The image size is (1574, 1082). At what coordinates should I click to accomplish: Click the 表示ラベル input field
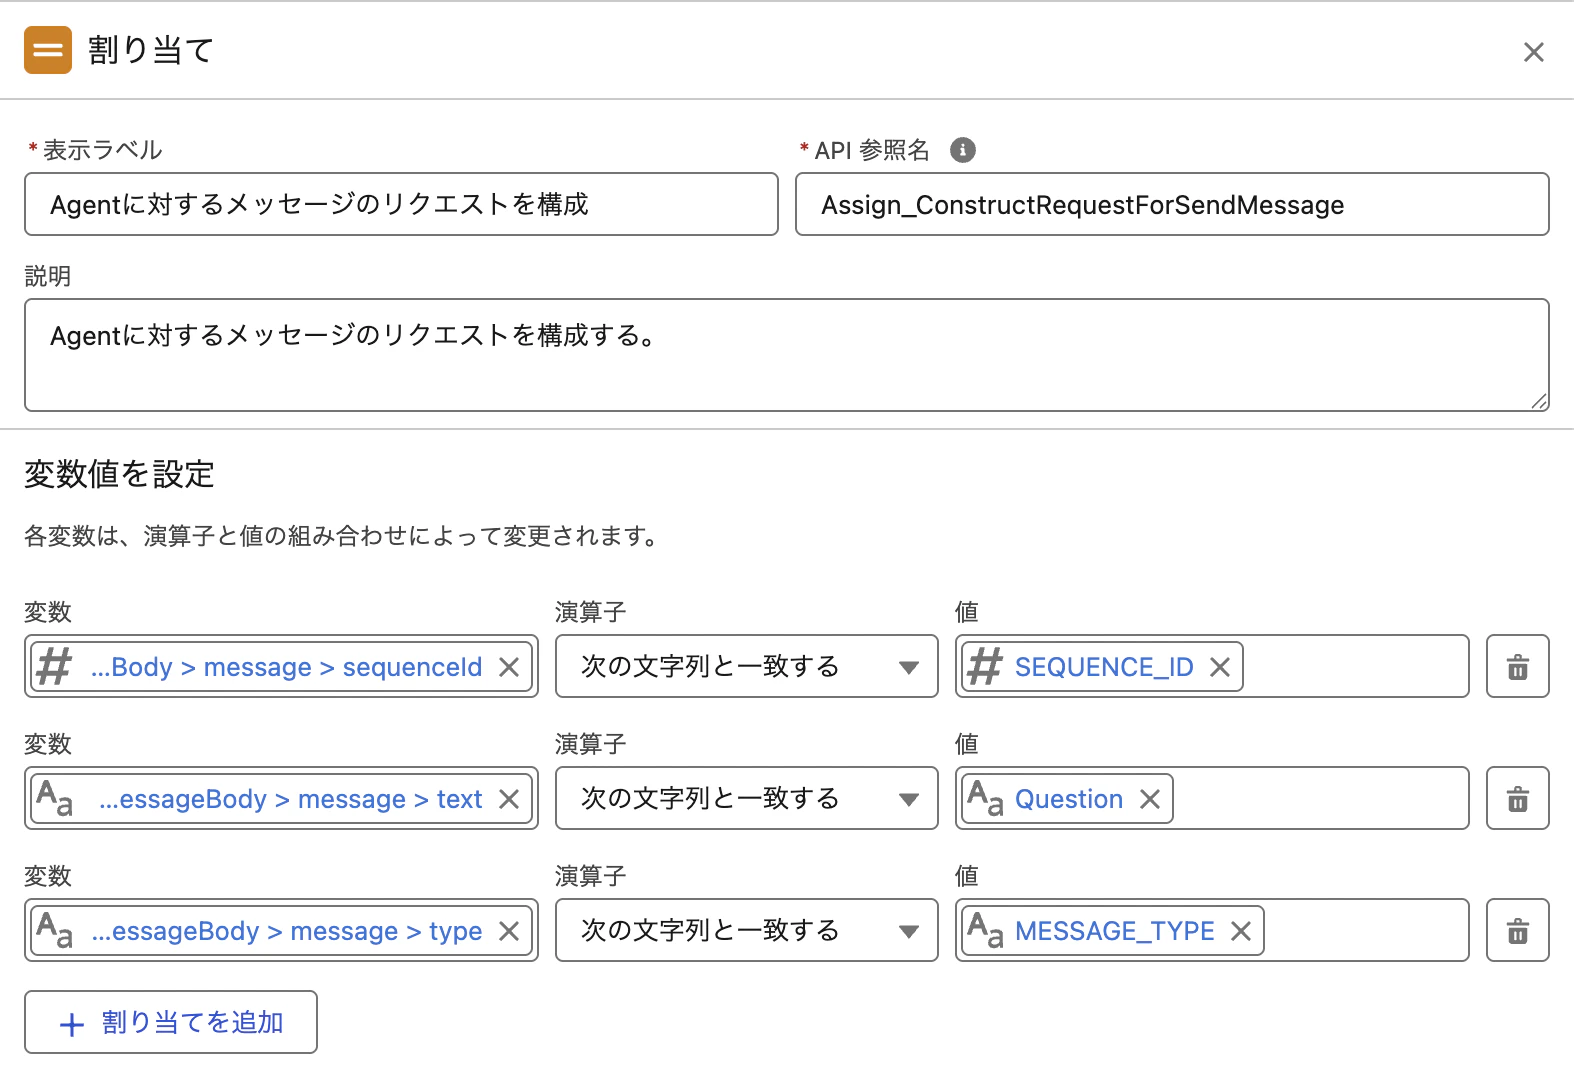click(x=401, y=204)
